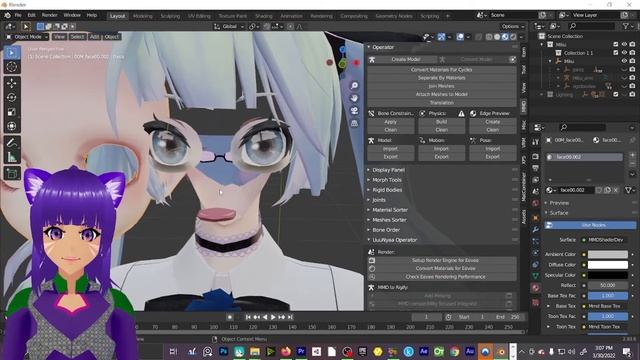The width and height of the screenshot is (640, 360).
Task: Select the Move tool
Action: pyautogui.click(x=12, y=83)
